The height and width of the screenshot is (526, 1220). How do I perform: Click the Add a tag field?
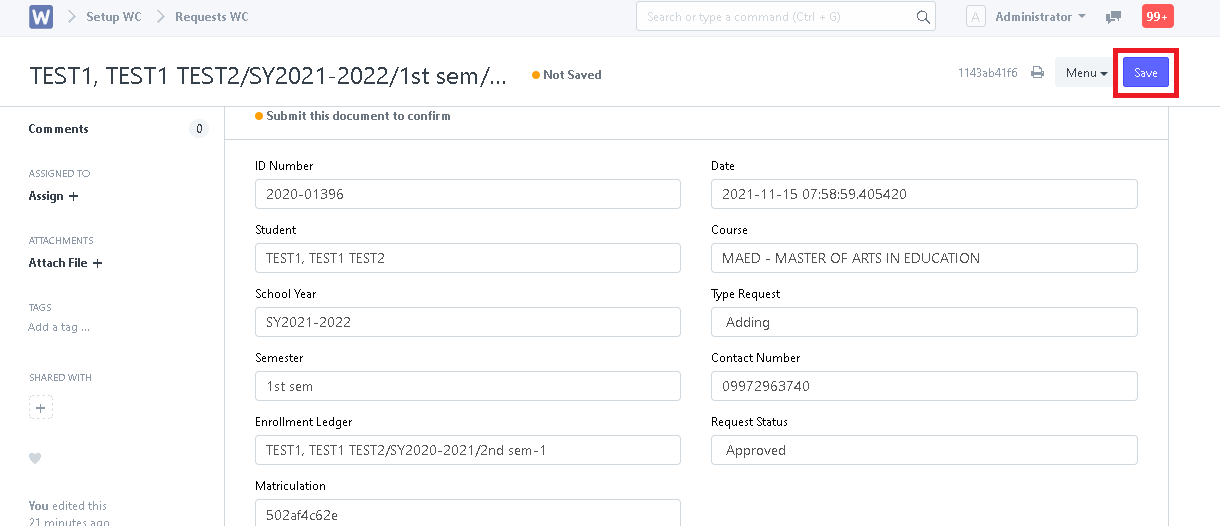point(59,327)
